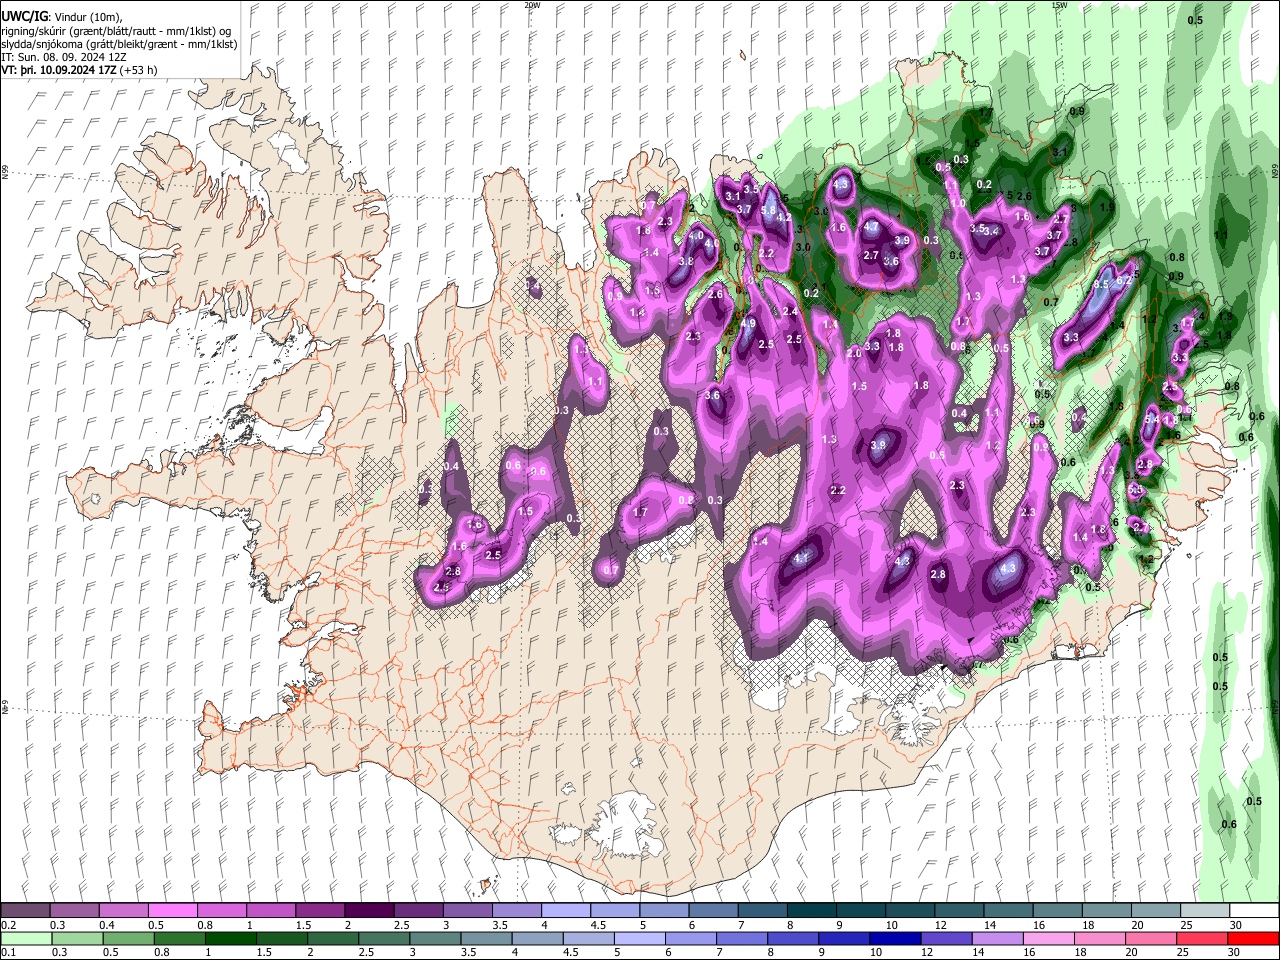The height and width of the screenshot is (960, 1280).
Task: Click the '4.9' precipitation value on the map
Action: [748, 323]
